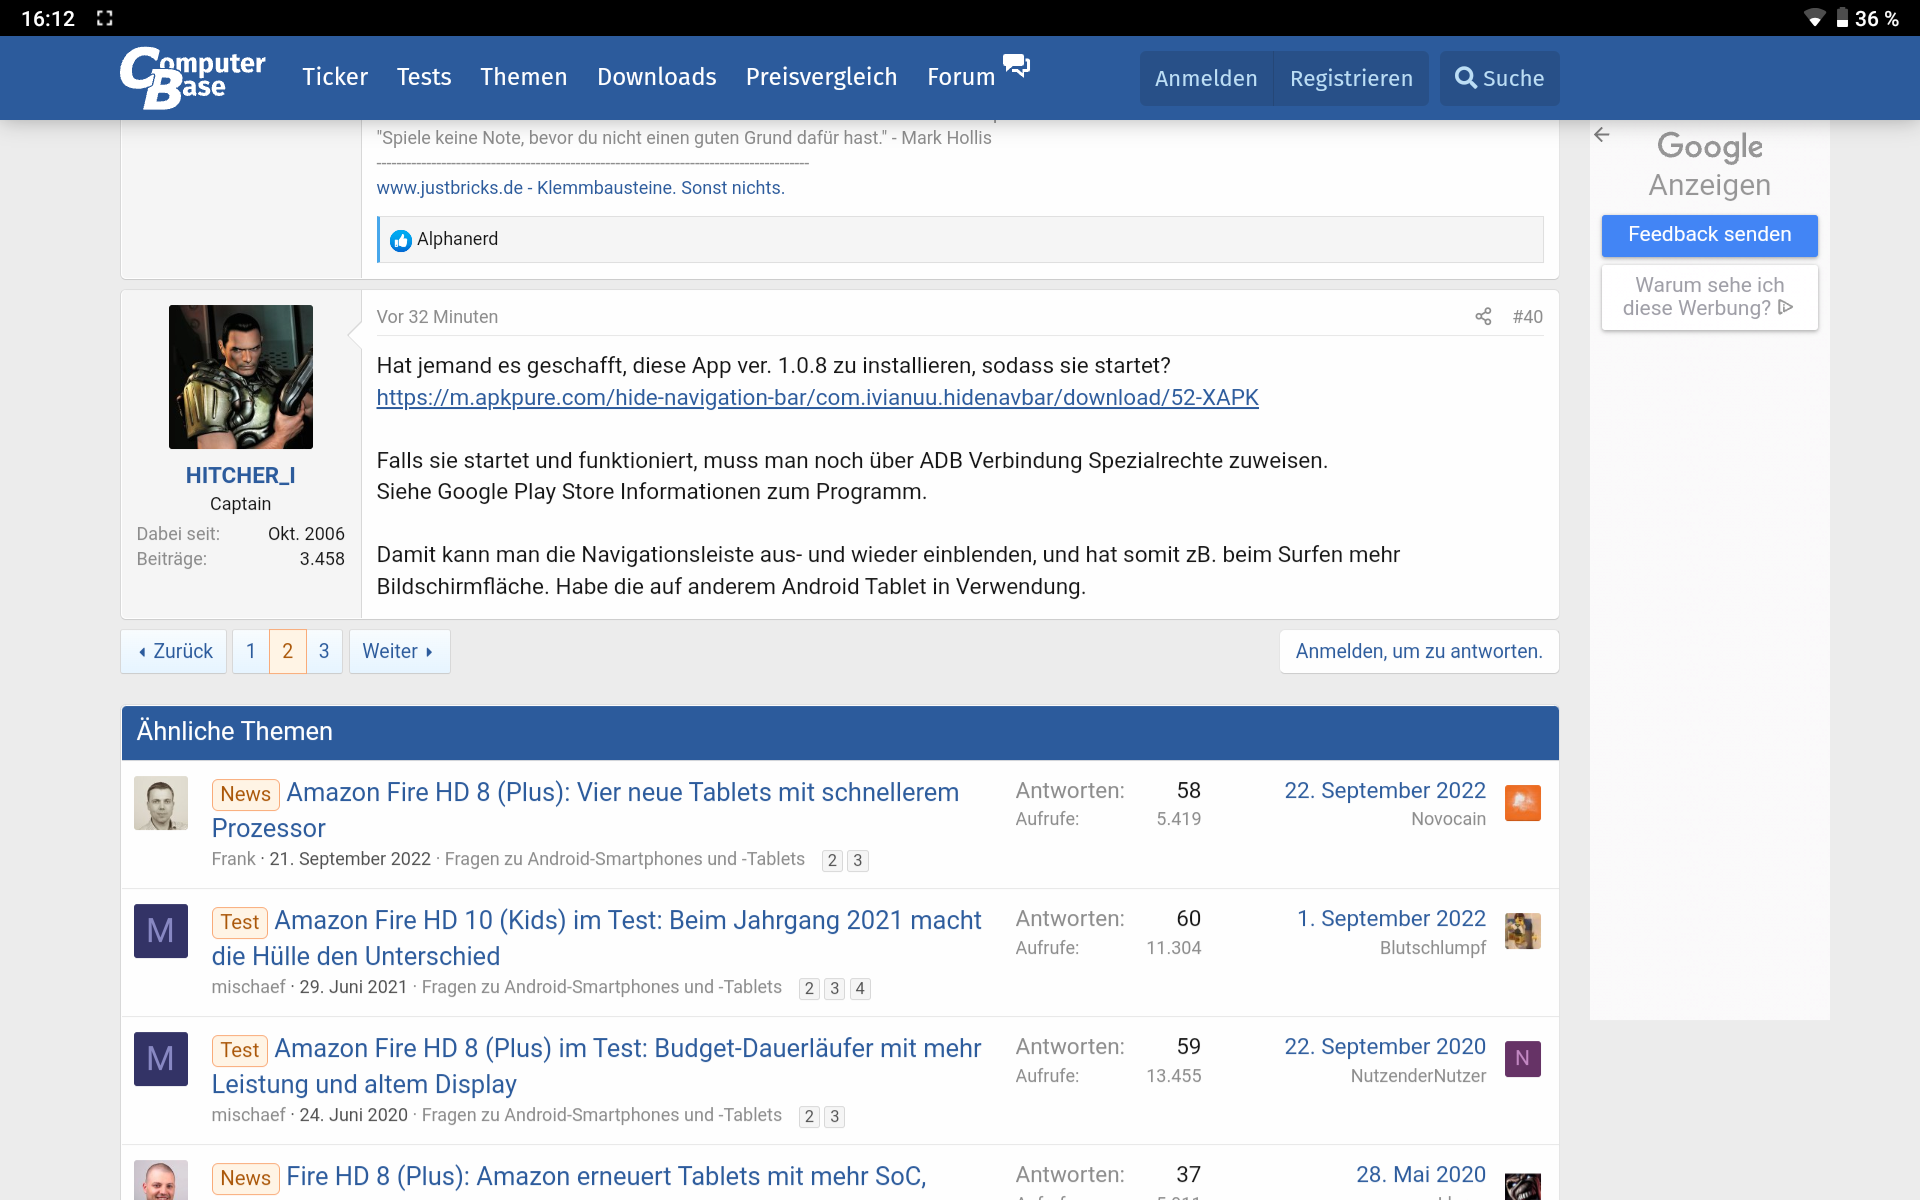
Task: Click the ComputerBase logo
Action: point(193,77)
